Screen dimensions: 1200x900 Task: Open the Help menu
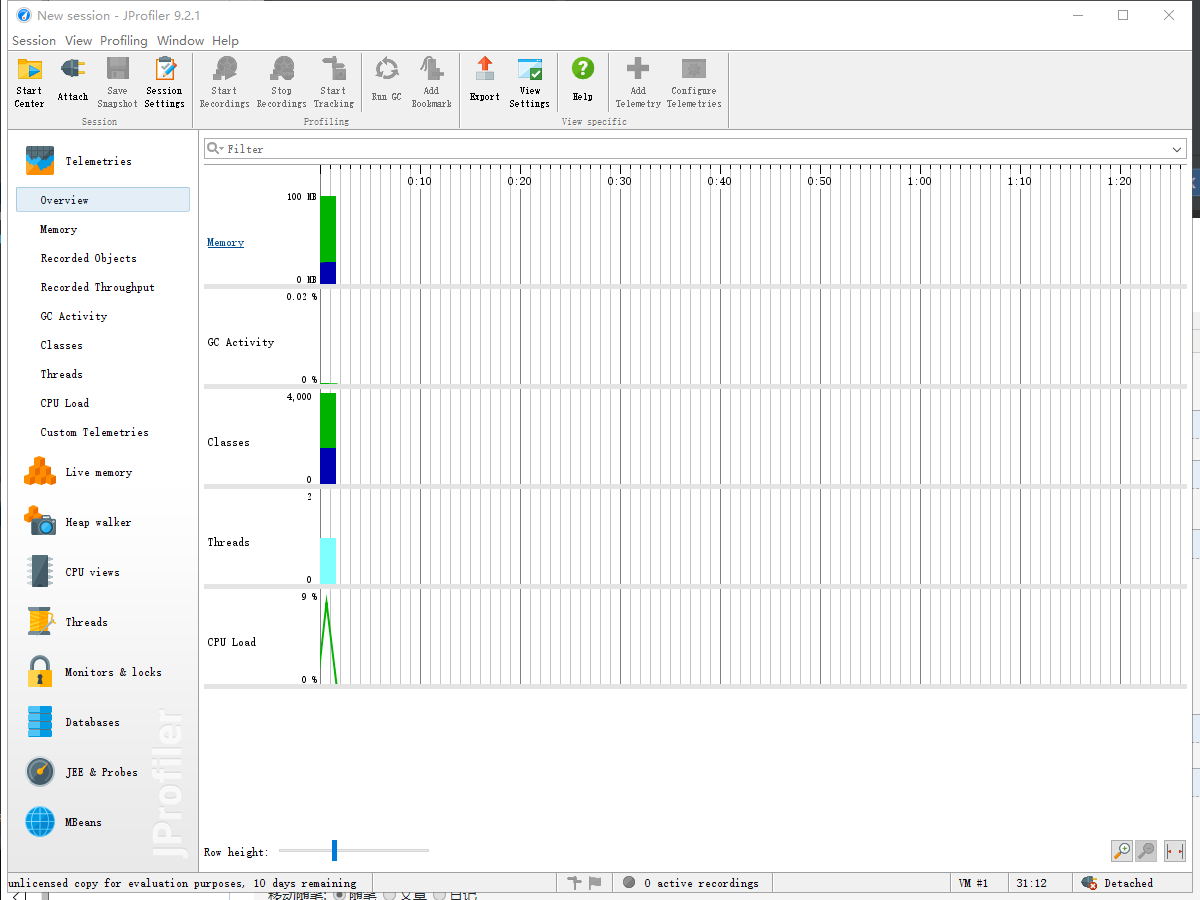(x=225, y=41)
